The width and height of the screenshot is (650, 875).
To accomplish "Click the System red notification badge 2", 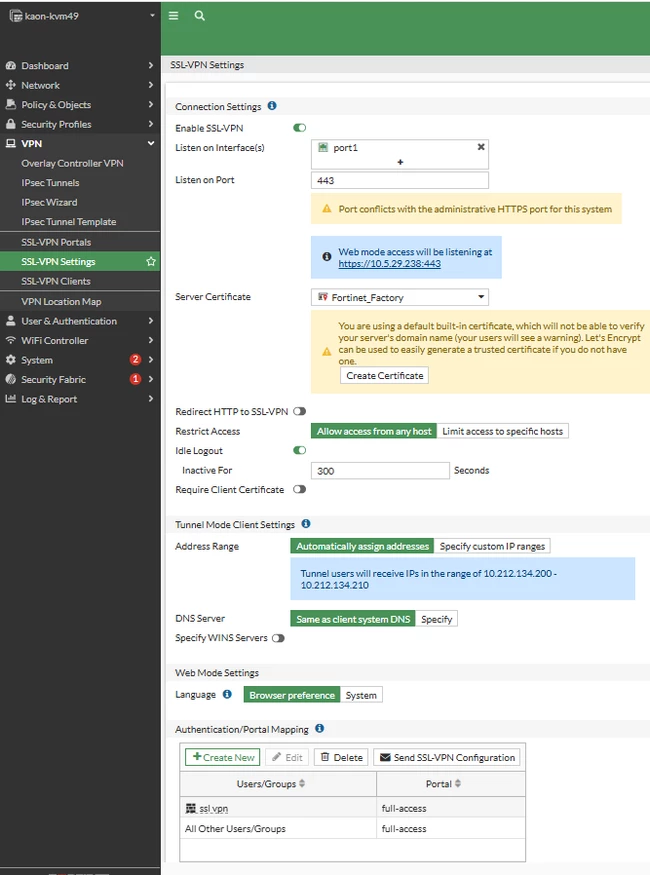I will (135, 359).
